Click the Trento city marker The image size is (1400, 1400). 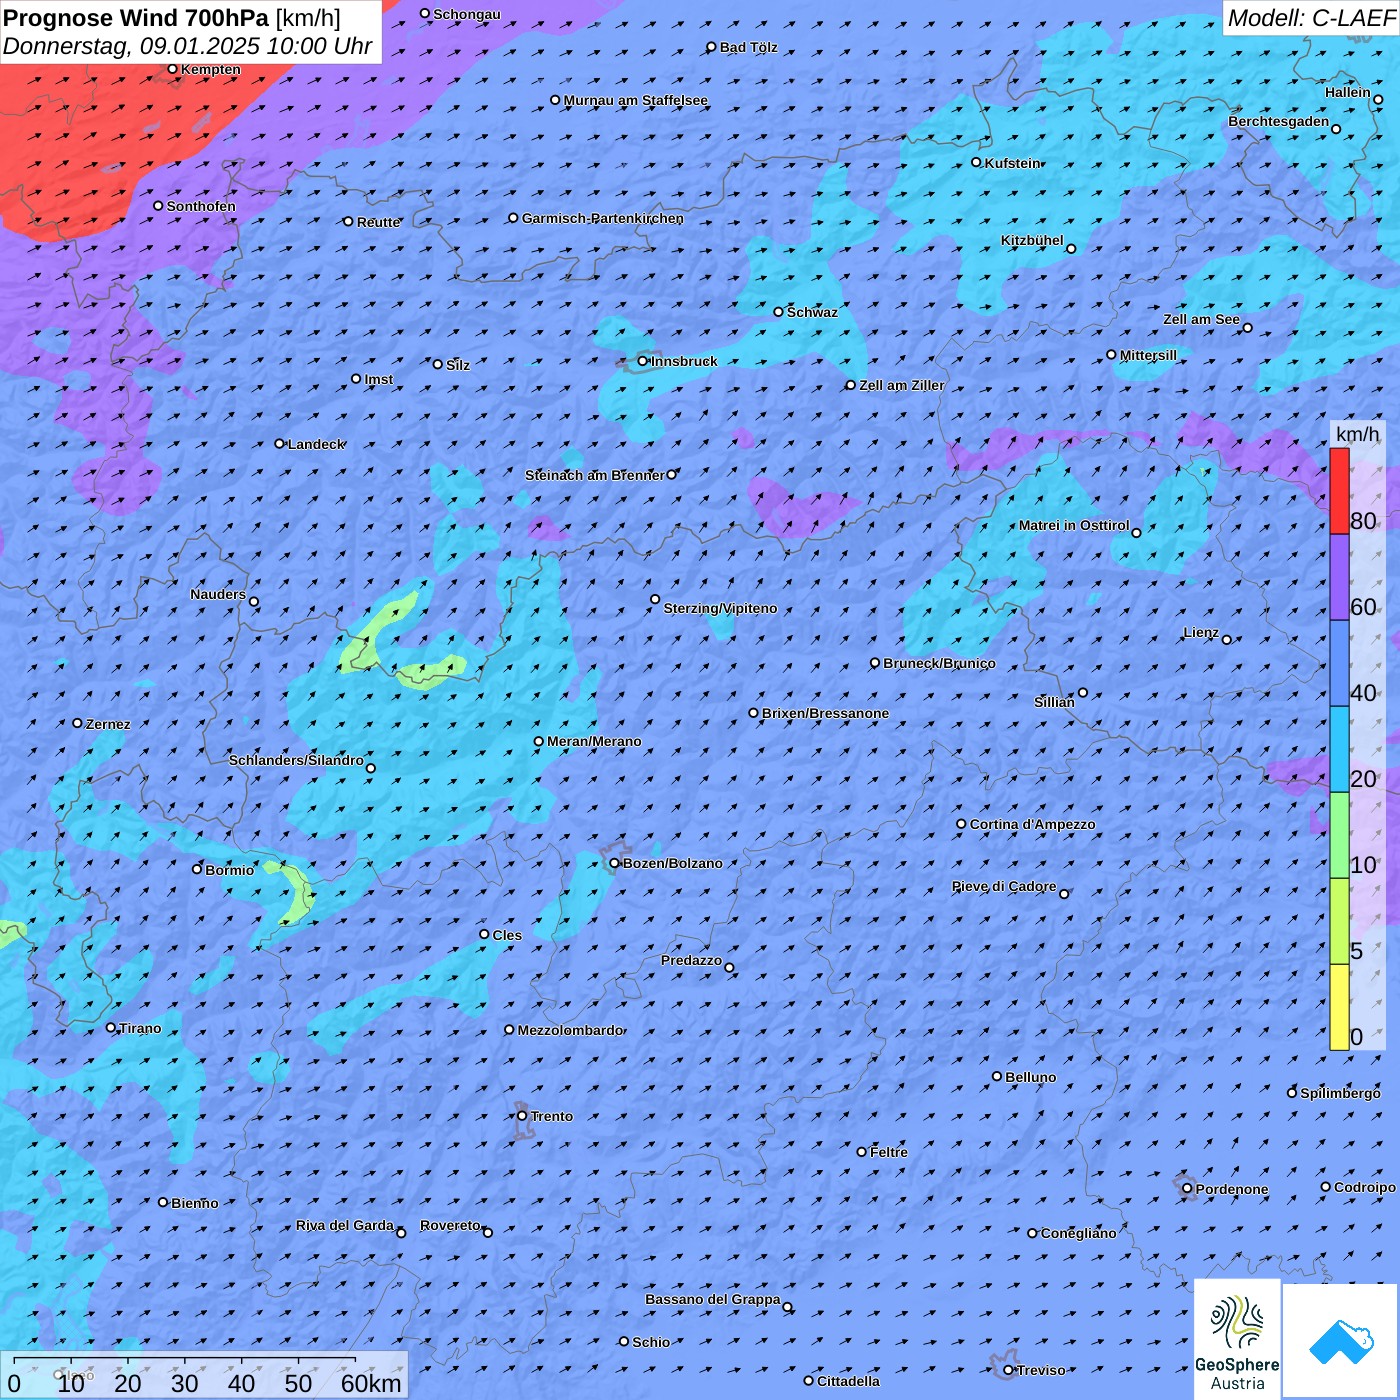pyautogui.click(x=522, y=1116)
